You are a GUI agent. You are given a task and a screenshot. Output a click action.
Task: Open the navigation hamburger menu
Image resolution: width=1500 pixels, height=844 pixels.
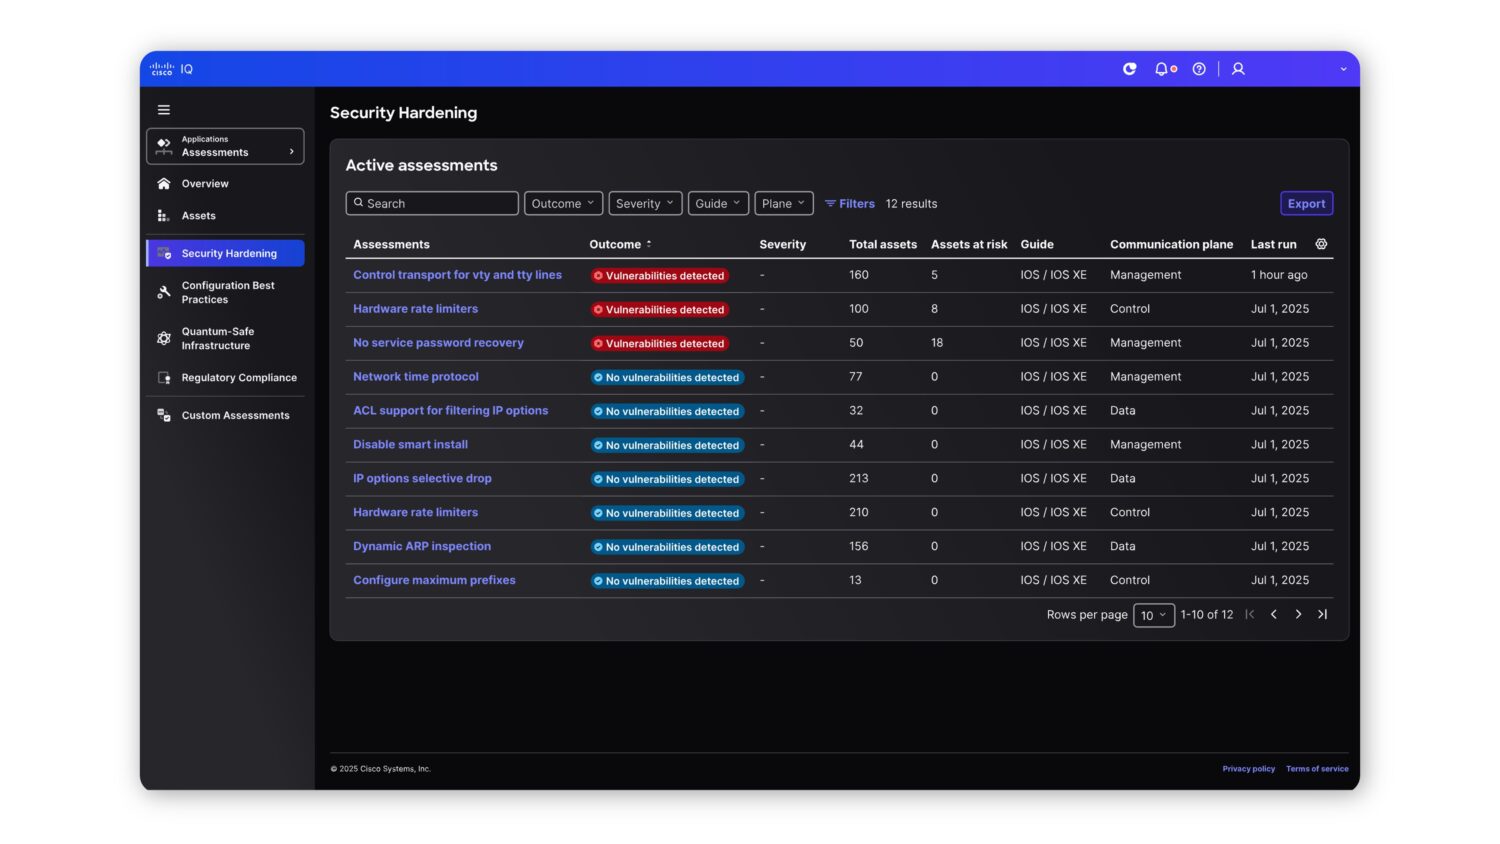pos(164,110)
